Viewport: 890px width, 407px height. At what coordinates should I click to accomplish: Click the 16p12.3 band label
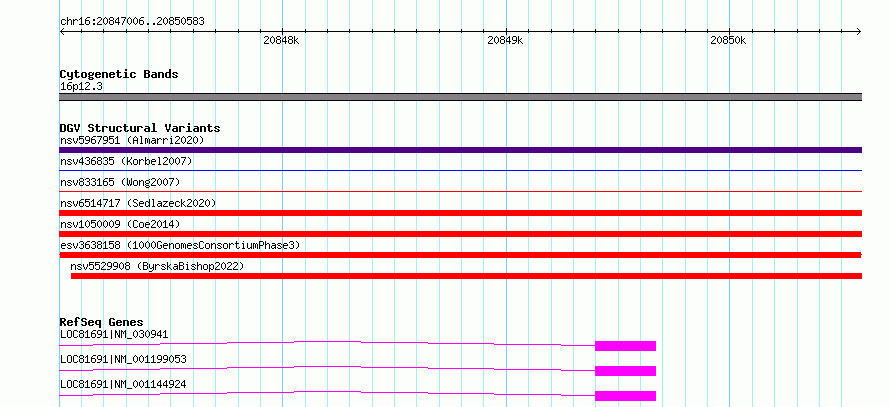[x=81, y=86]
